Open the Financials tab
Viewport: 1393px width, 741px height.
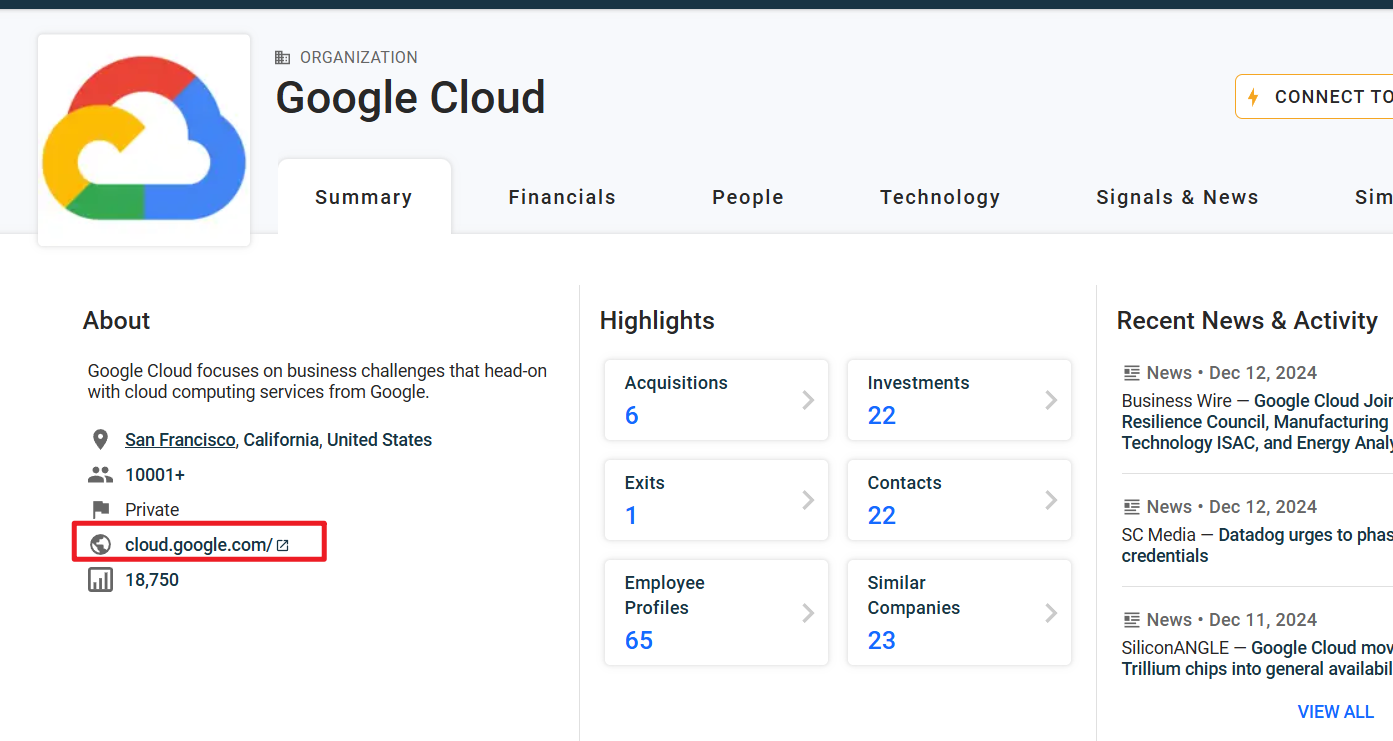pyautogui.click(x=562, y=197)
